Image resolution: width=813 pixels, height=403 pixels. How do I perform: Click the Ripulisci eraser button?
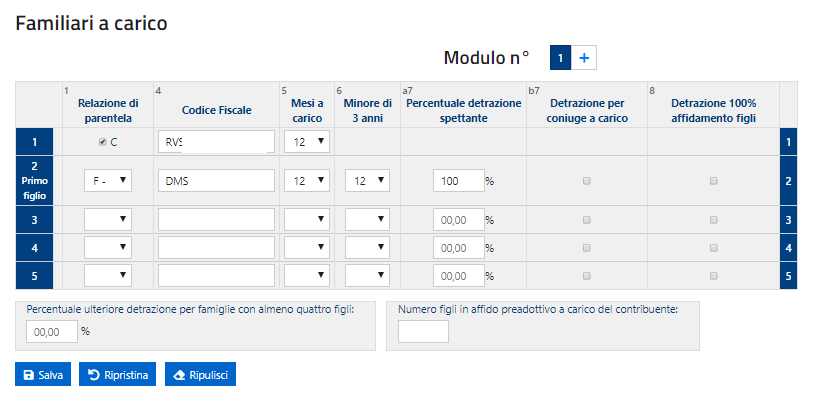click(200, 375)
